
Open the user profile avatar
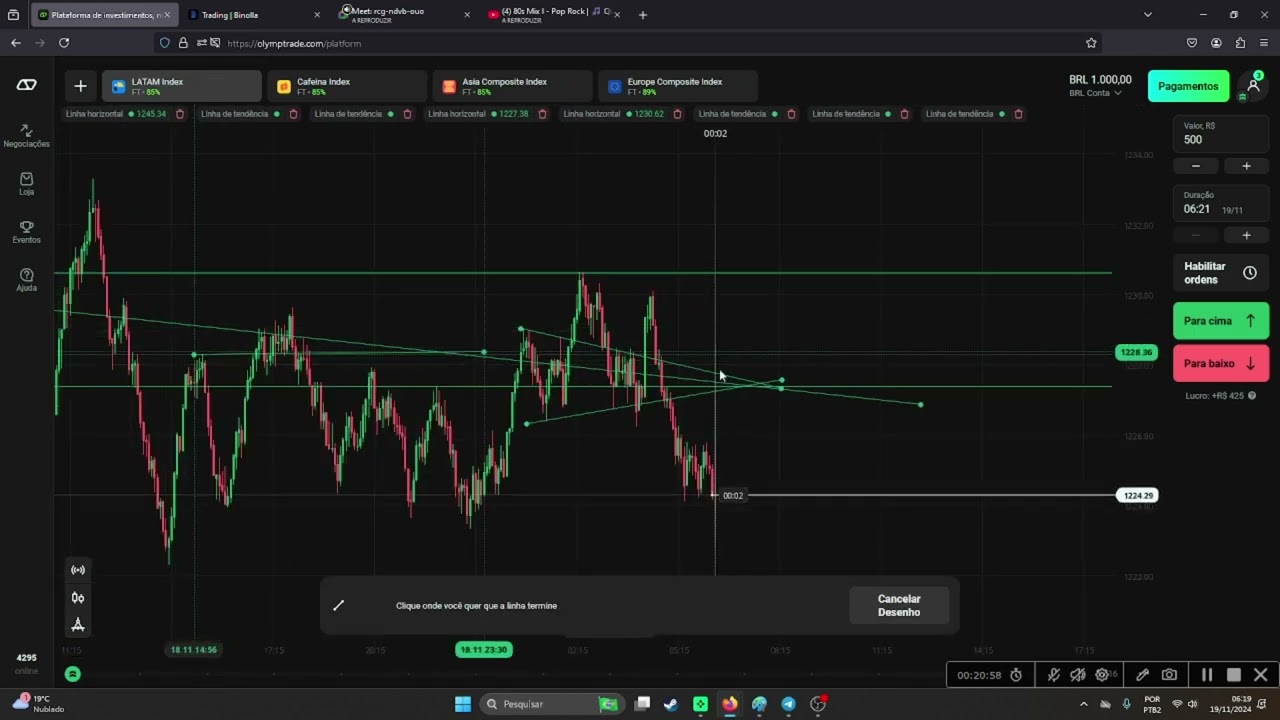pos(1253,86)
